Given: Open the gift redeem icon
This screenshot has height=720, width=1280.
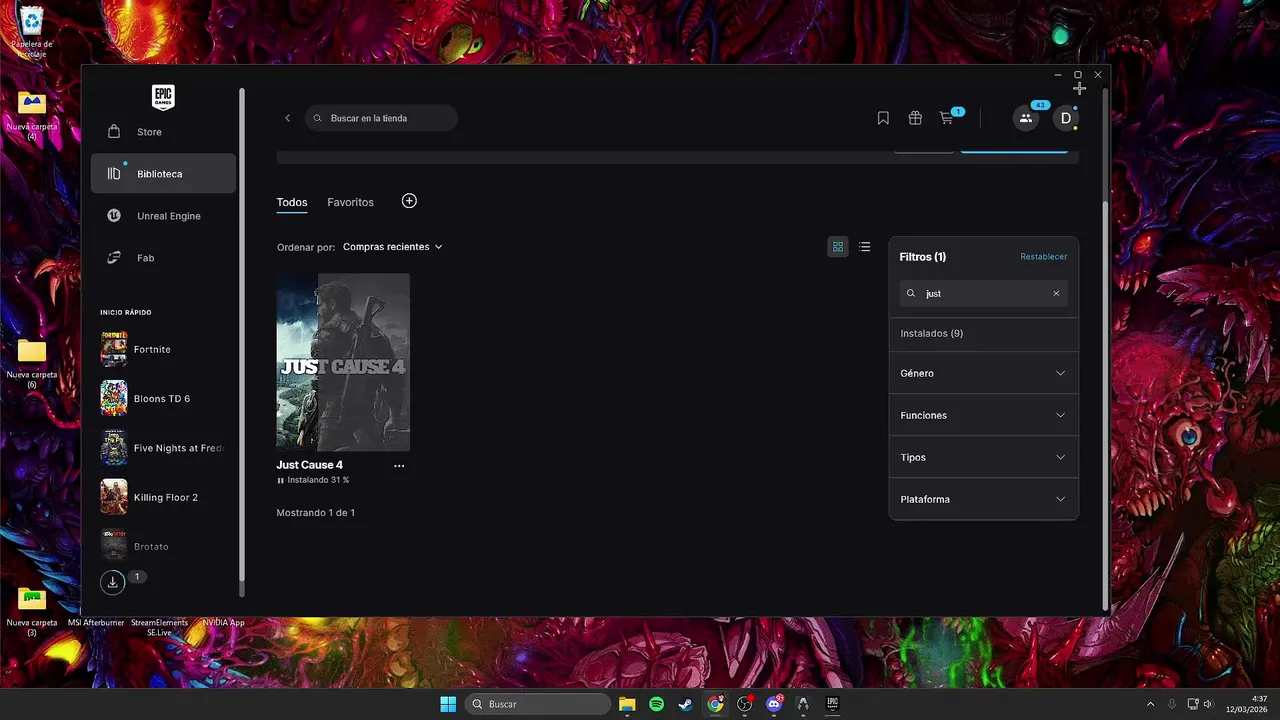Looking at the screenshot, I should [915, 118].
